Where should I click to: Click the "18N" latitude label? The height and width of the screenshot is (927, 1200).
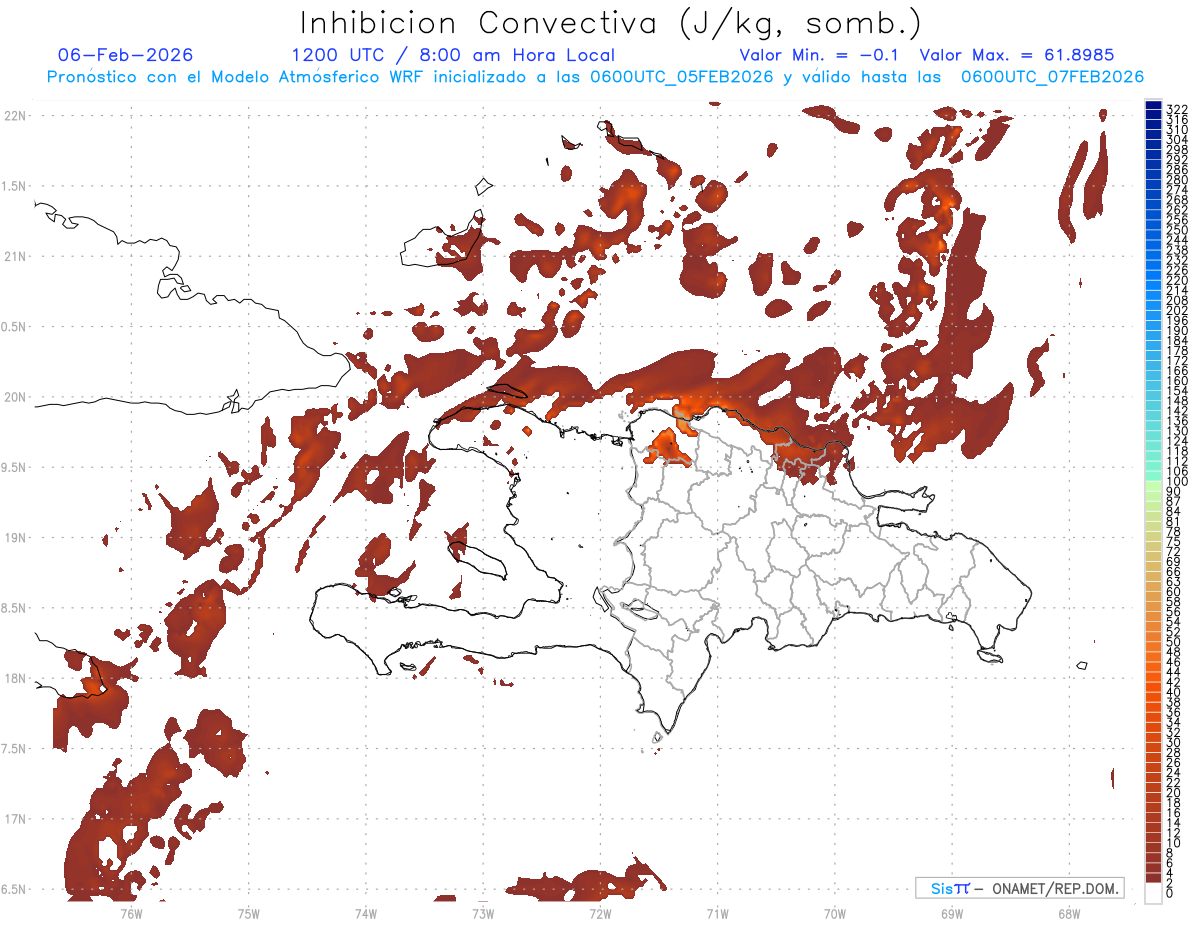point(14,678)
